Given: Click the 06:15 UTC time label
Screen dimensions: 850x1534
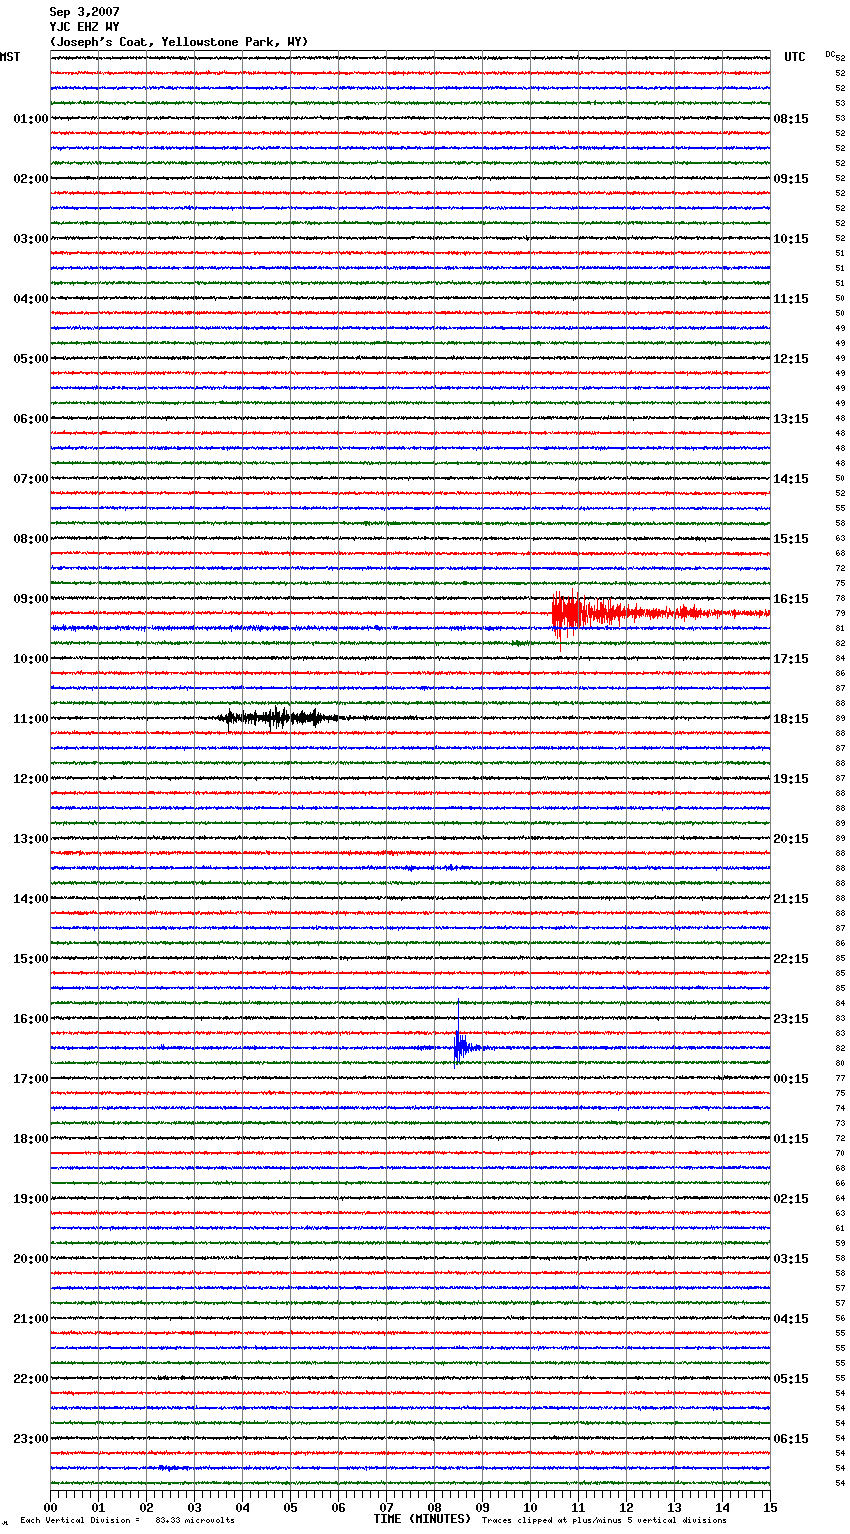Looking at the screenshot, I should pyautogui.click(x=791, y=1439).
